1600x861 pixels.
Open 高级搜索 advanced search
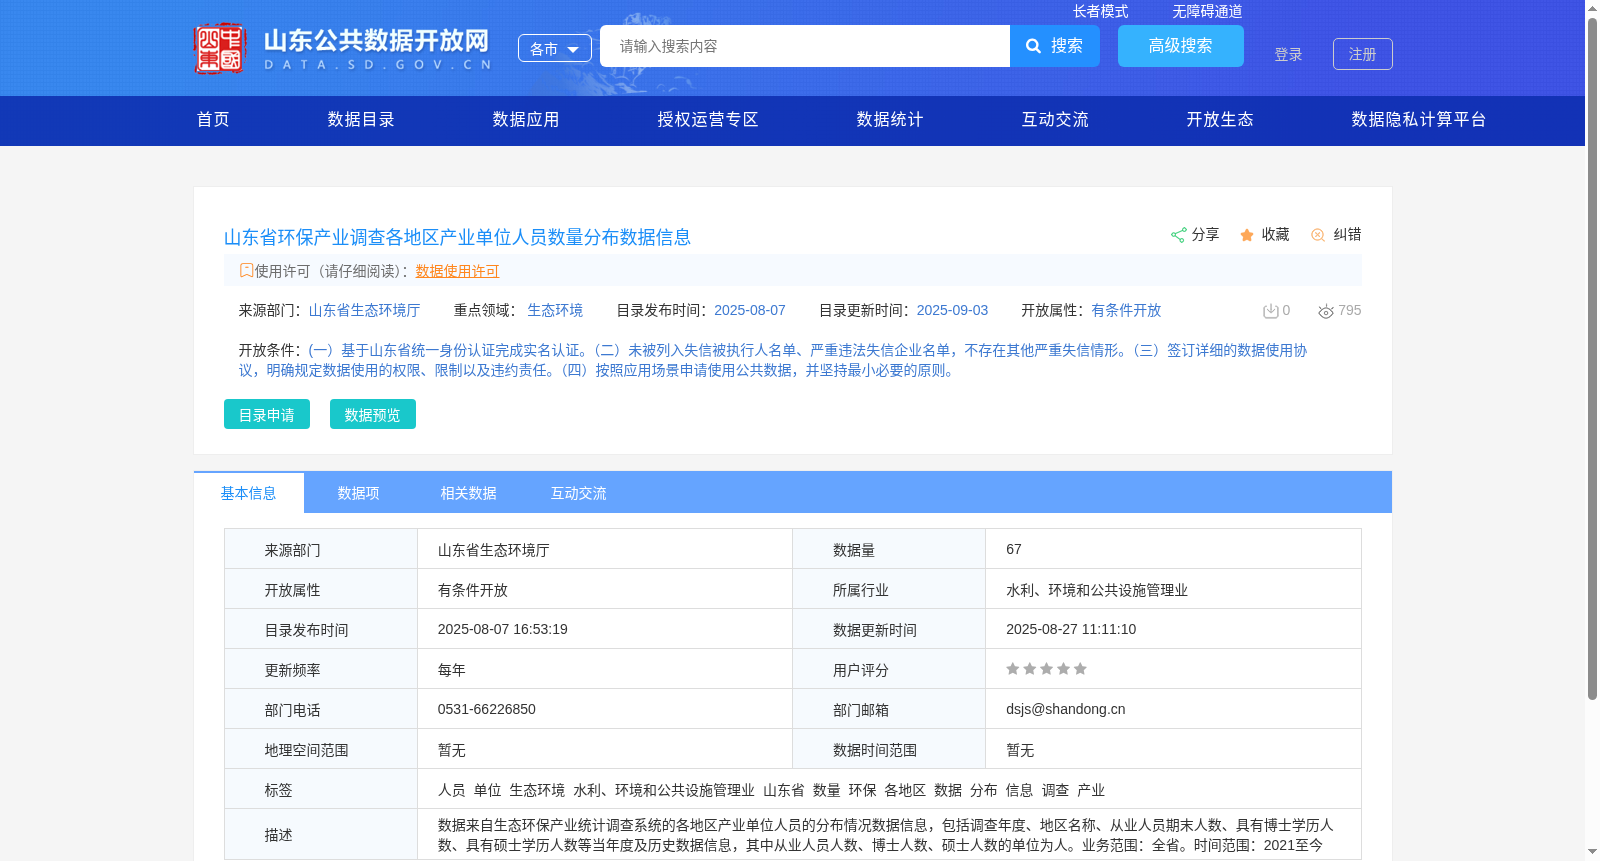coord(1181,46)
